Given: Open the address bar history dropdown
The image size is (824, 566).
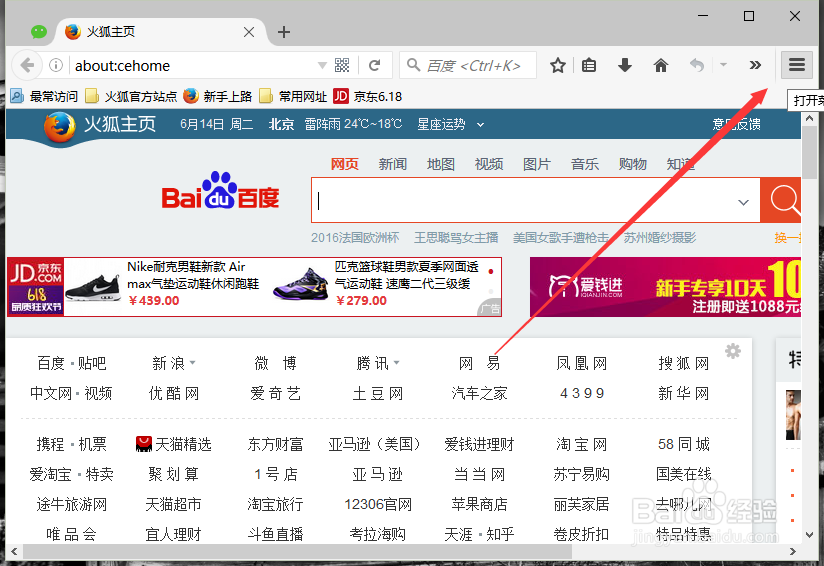Looking at the screenshot, I should pos(322,65).
